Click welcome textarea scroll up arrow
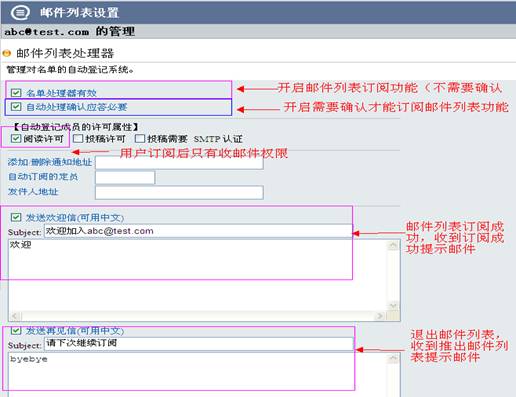 point(393,245)
